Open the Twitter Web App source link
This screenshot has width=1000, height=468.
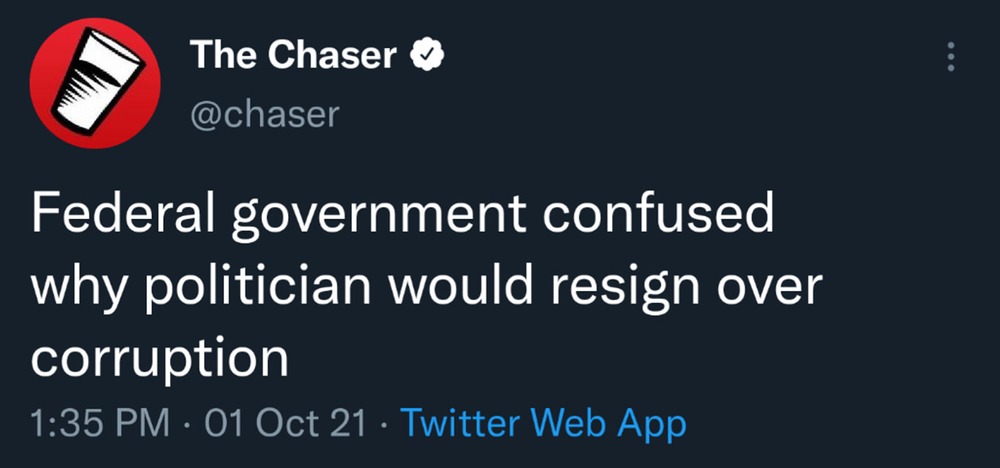[x=543, y=424]
